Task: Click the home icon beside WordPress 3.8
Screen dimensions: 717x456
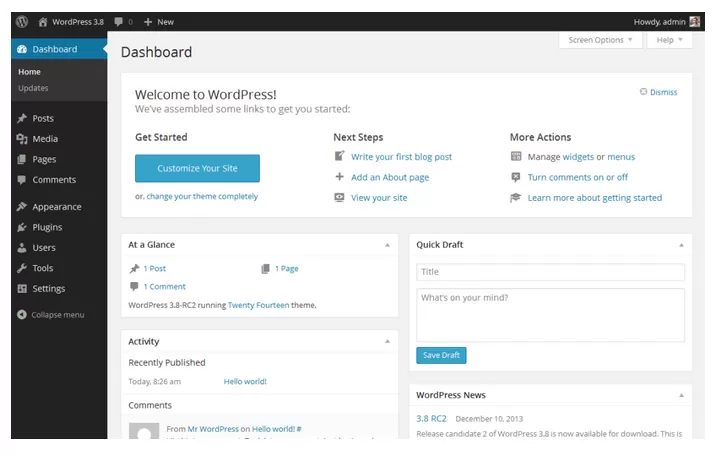Action: click(43, 22)
